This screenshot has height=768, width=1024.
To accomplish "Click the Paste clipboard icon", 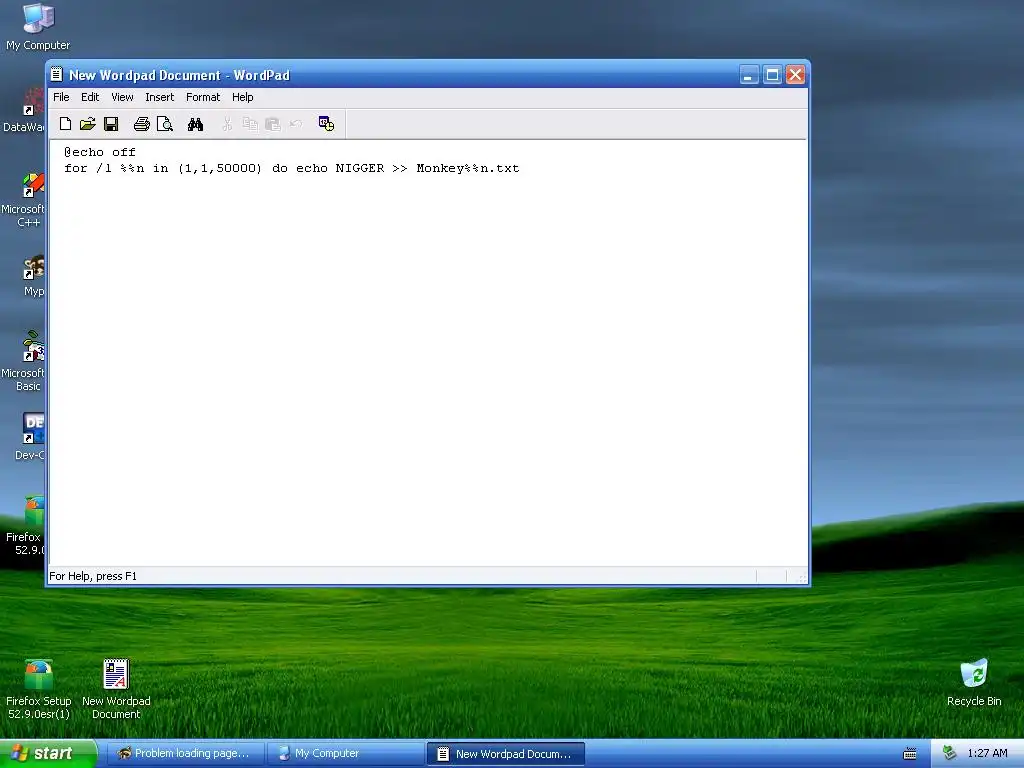I will click(x=273, y=124).
